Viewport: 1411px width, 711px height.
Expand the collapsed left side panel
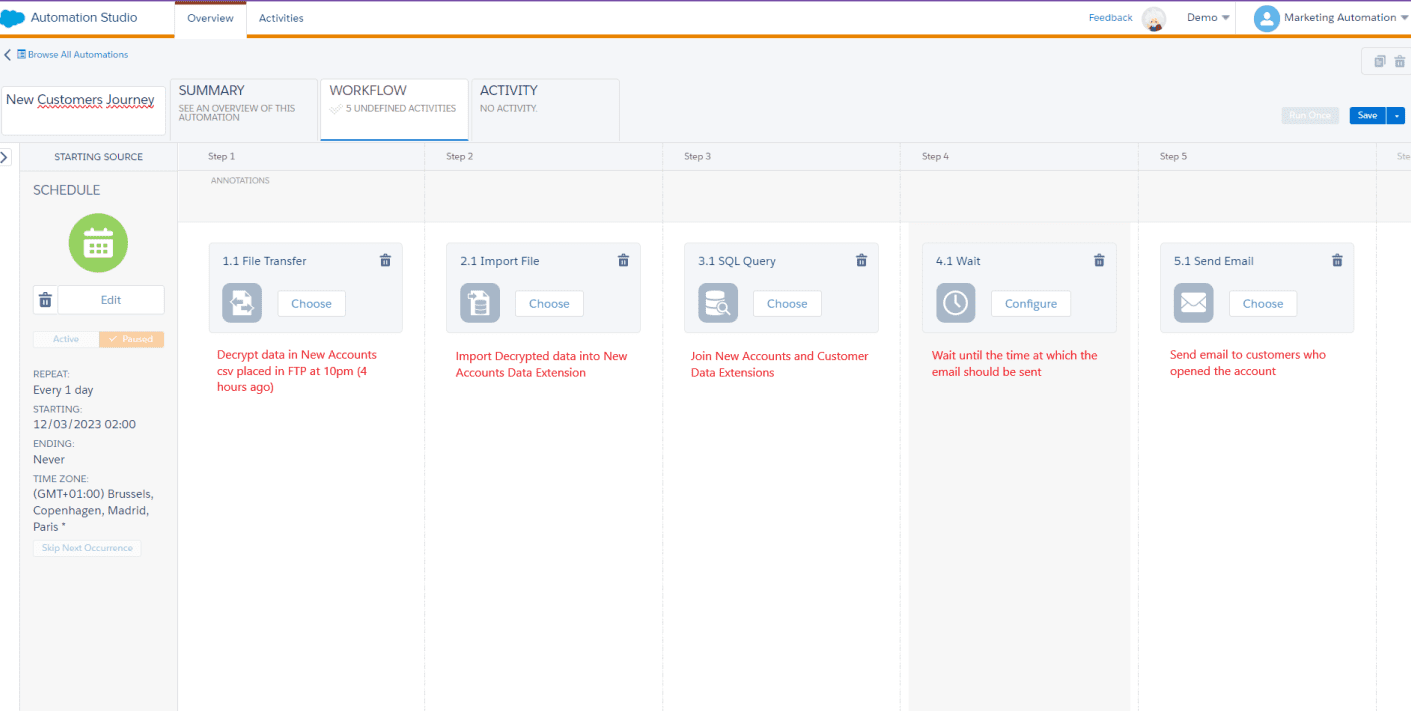5,157
